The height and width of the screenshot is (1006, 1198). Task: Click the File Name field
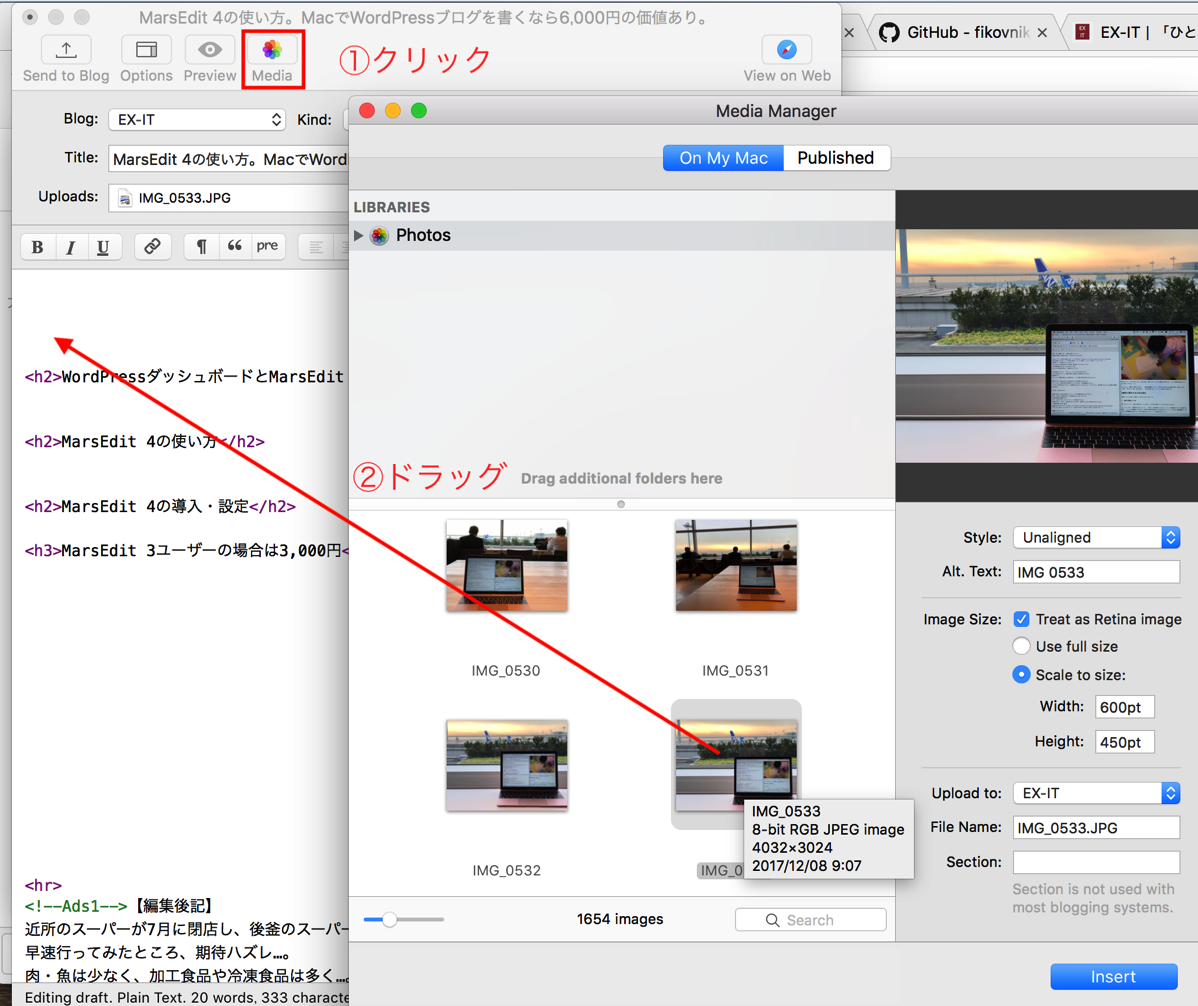coord(1096,828)
